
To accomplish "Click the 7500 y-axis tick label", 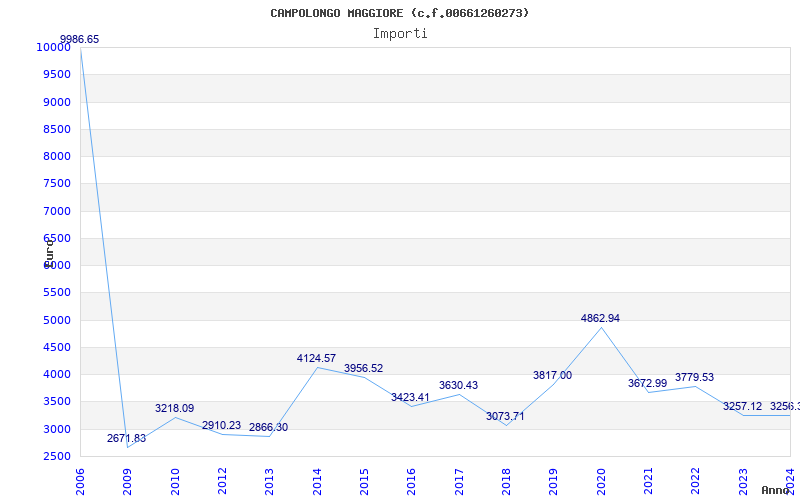I will [57, 184].
